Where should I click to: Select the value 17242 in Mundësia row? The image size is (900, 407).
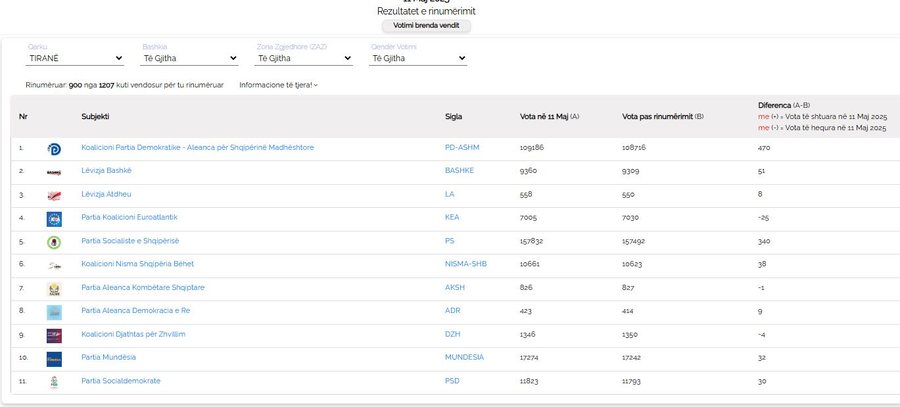[633, 358]
